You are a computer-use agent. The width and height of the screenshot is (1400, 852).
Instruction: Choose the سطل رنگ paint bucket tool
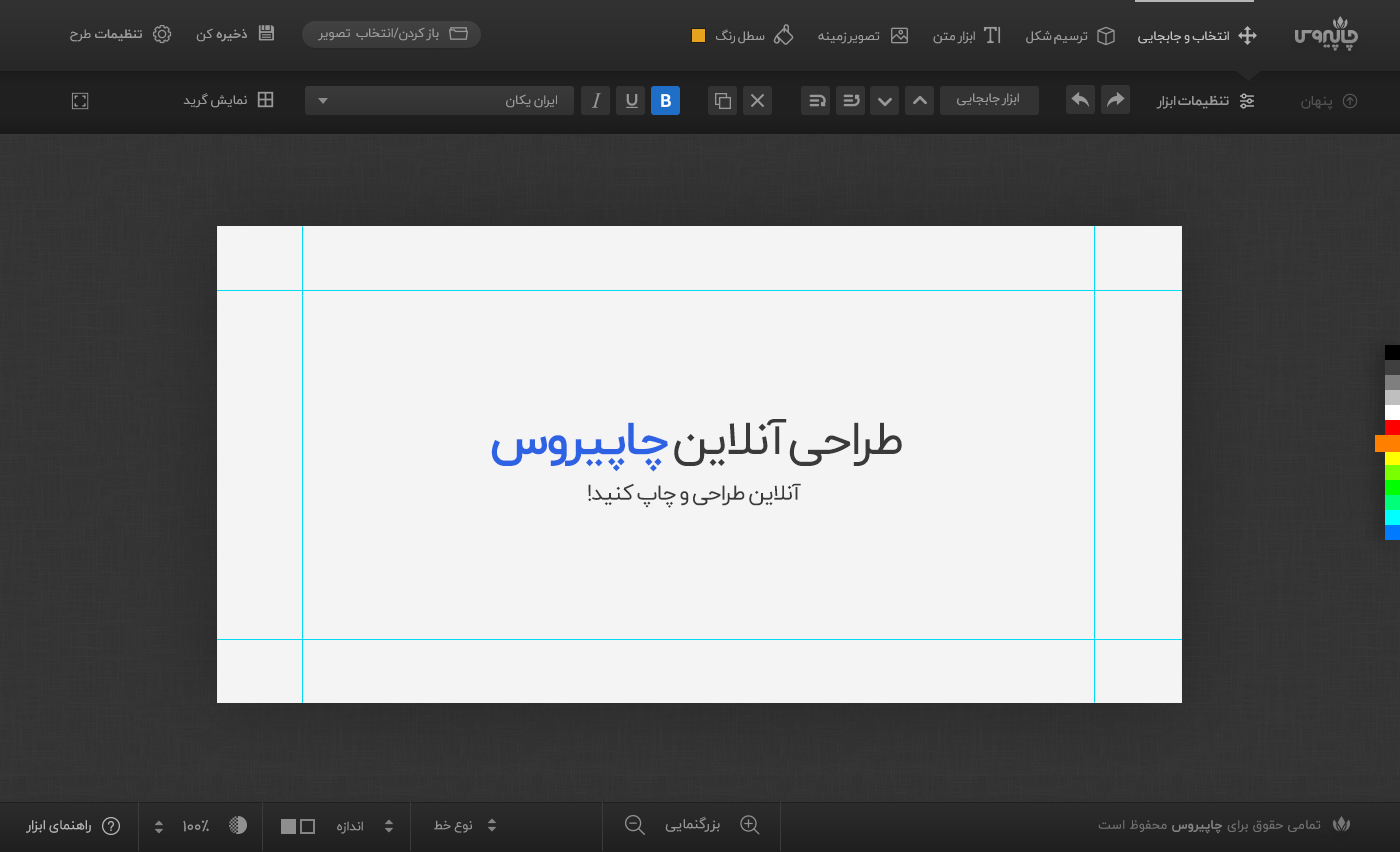pyautogui.click(x=755, y=36)
